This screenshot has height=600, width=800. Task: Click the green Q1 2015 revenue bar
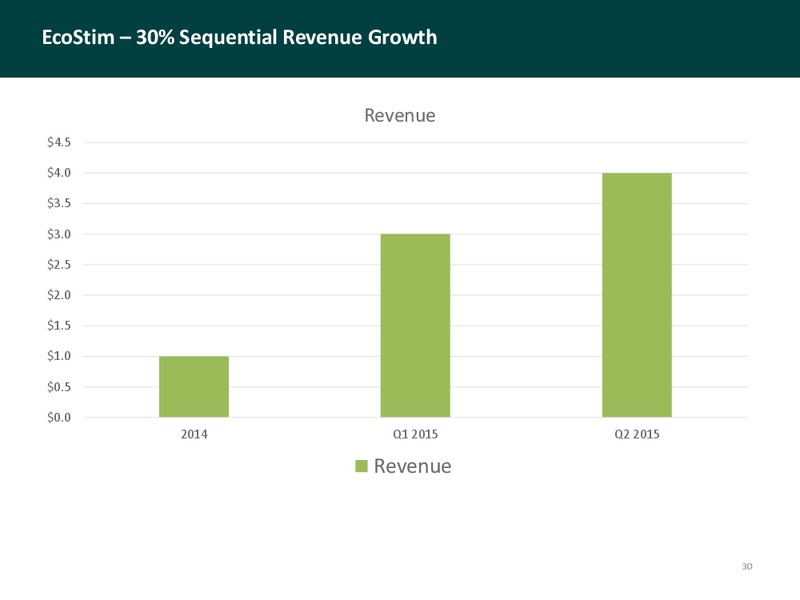point(415,326)
